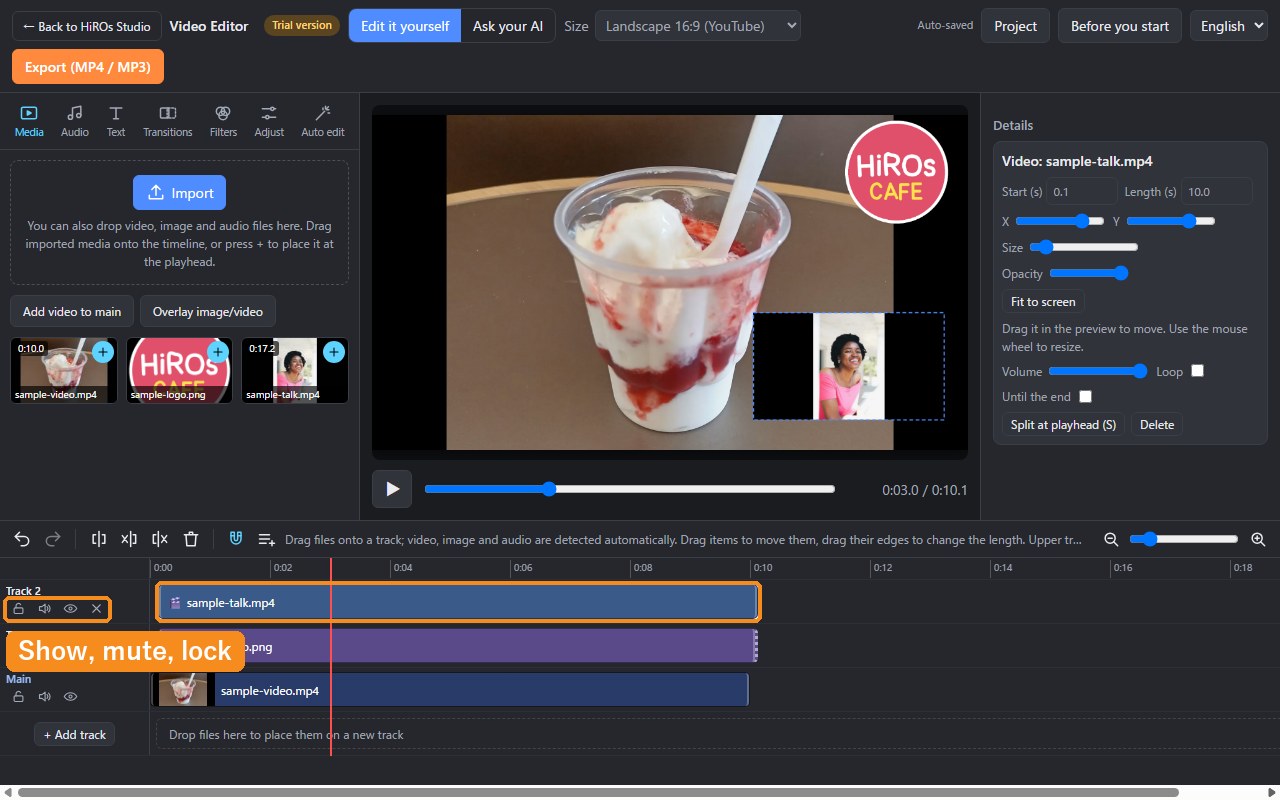1280x800 pixels.
Task: Open the Adjust panel tab
Action: pos(269,121)
